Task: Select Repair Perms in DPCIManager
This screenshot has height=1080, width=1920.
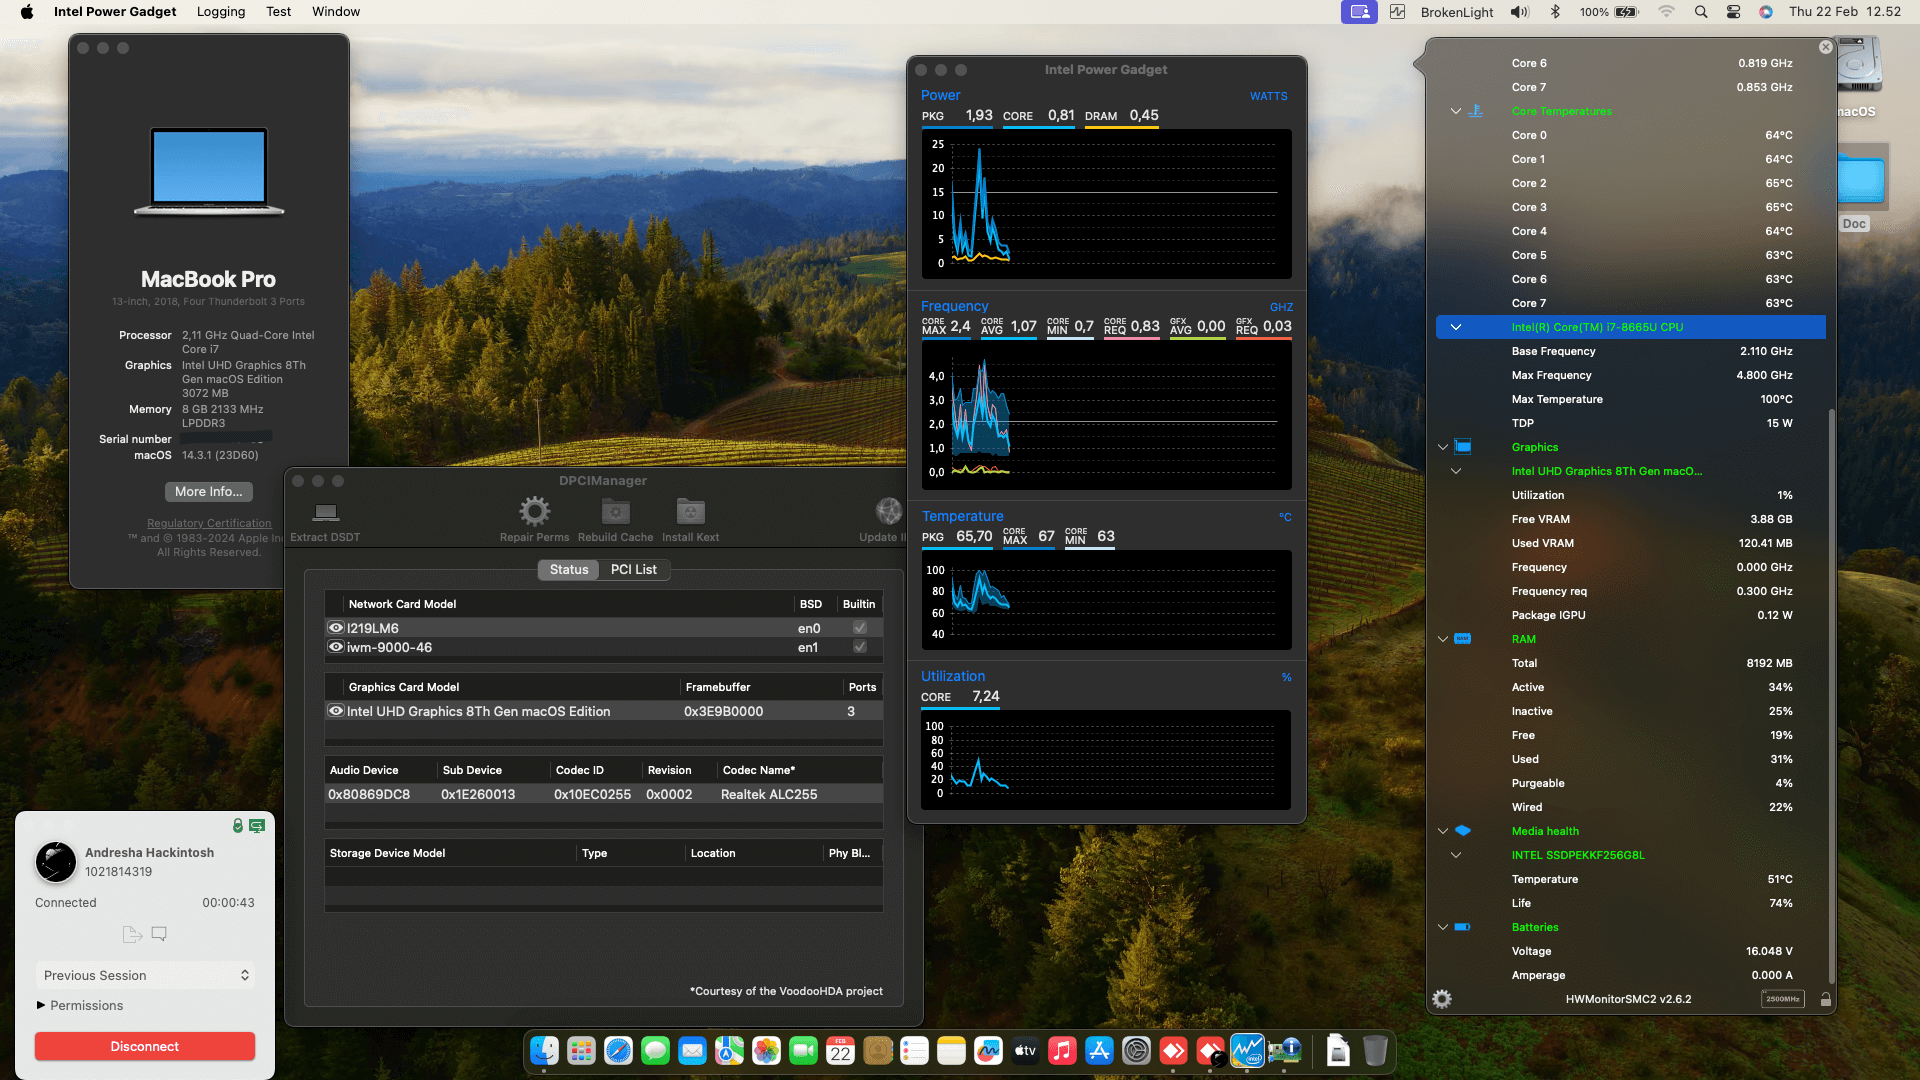Action: point(534,511)
